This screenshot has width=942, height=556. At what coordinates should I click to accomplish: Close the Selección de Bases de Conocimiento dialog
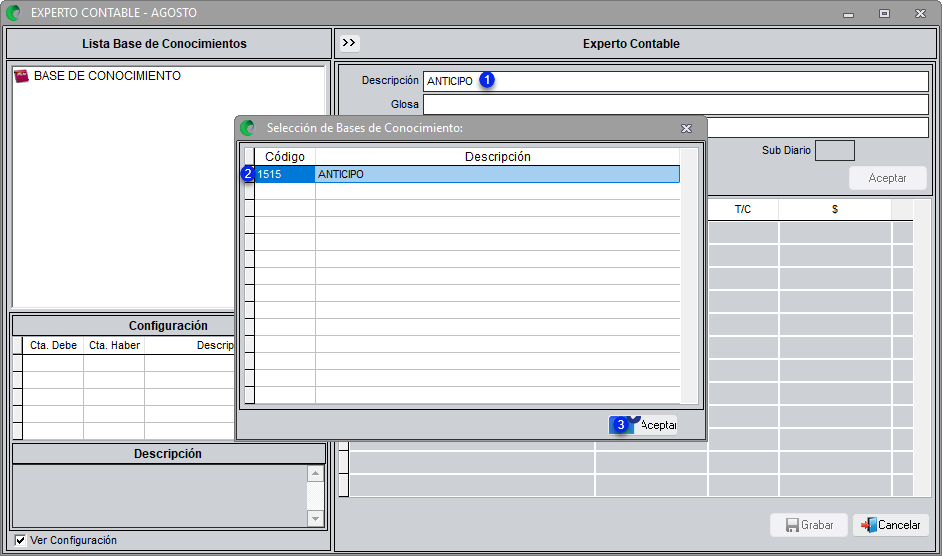click(686, 128)
